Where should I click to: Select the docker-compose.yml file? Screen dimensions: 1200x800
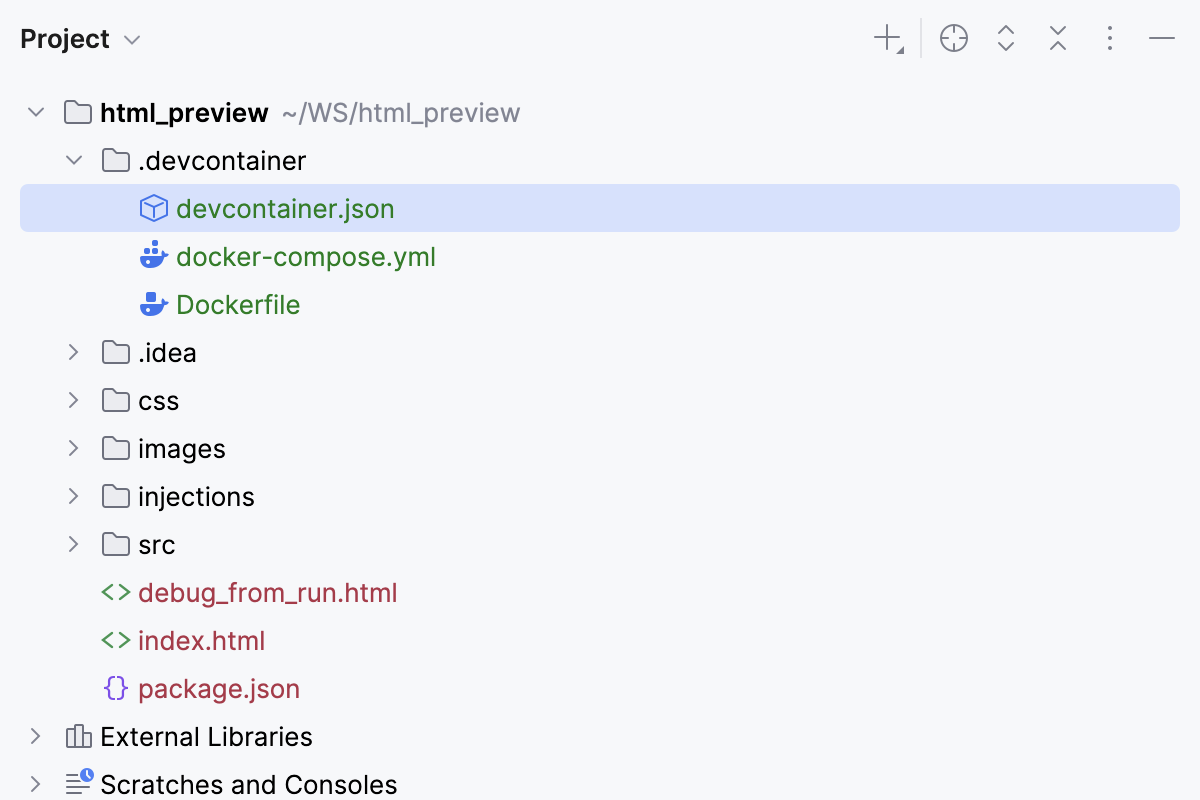pyautogui.click(x=306, y=256)
